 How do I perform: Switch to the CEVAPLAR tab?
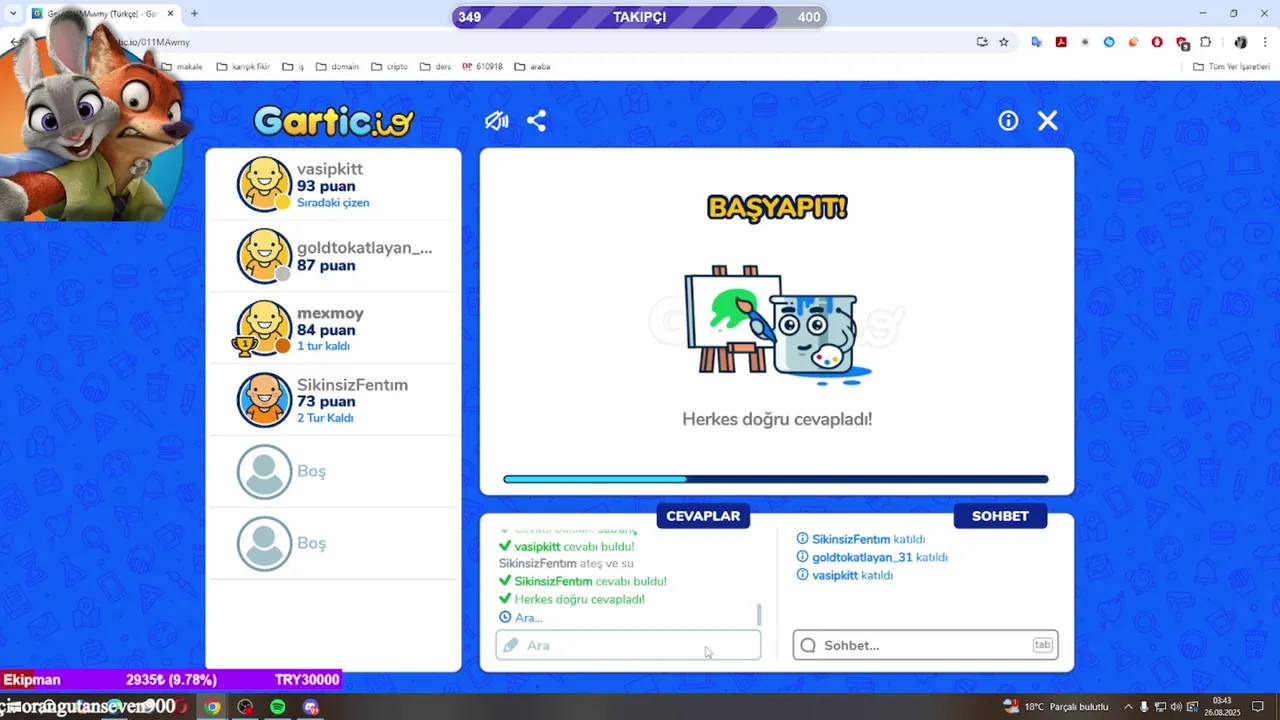point(703,516)
